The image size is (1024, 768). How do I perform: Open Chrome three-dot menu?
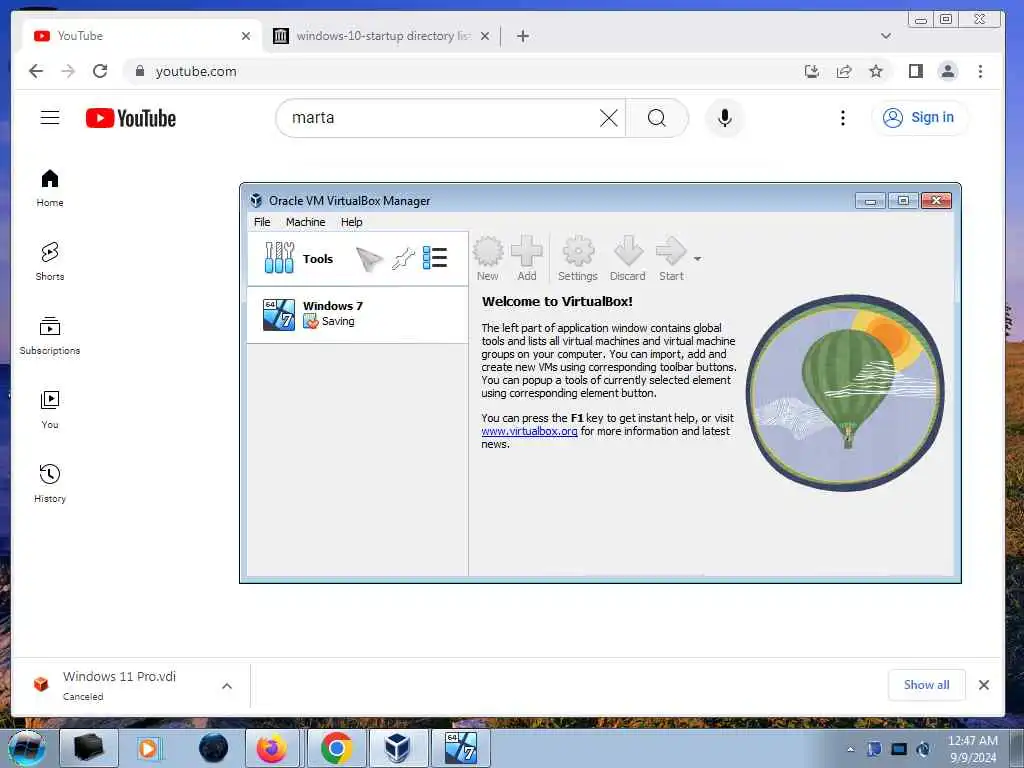tap(980, 71)
